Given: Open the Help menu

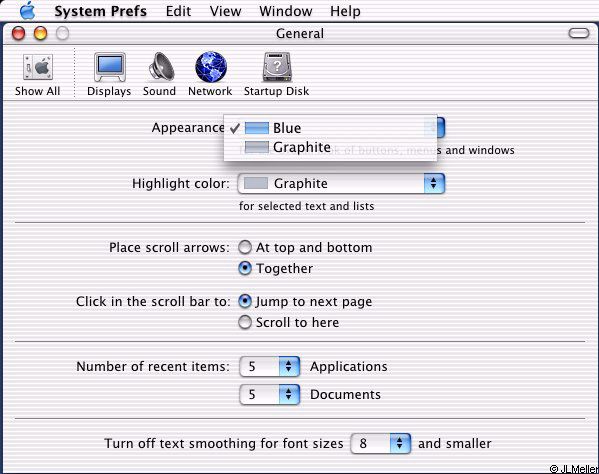Looking at the screenshot, I should [x=345, y=11].
